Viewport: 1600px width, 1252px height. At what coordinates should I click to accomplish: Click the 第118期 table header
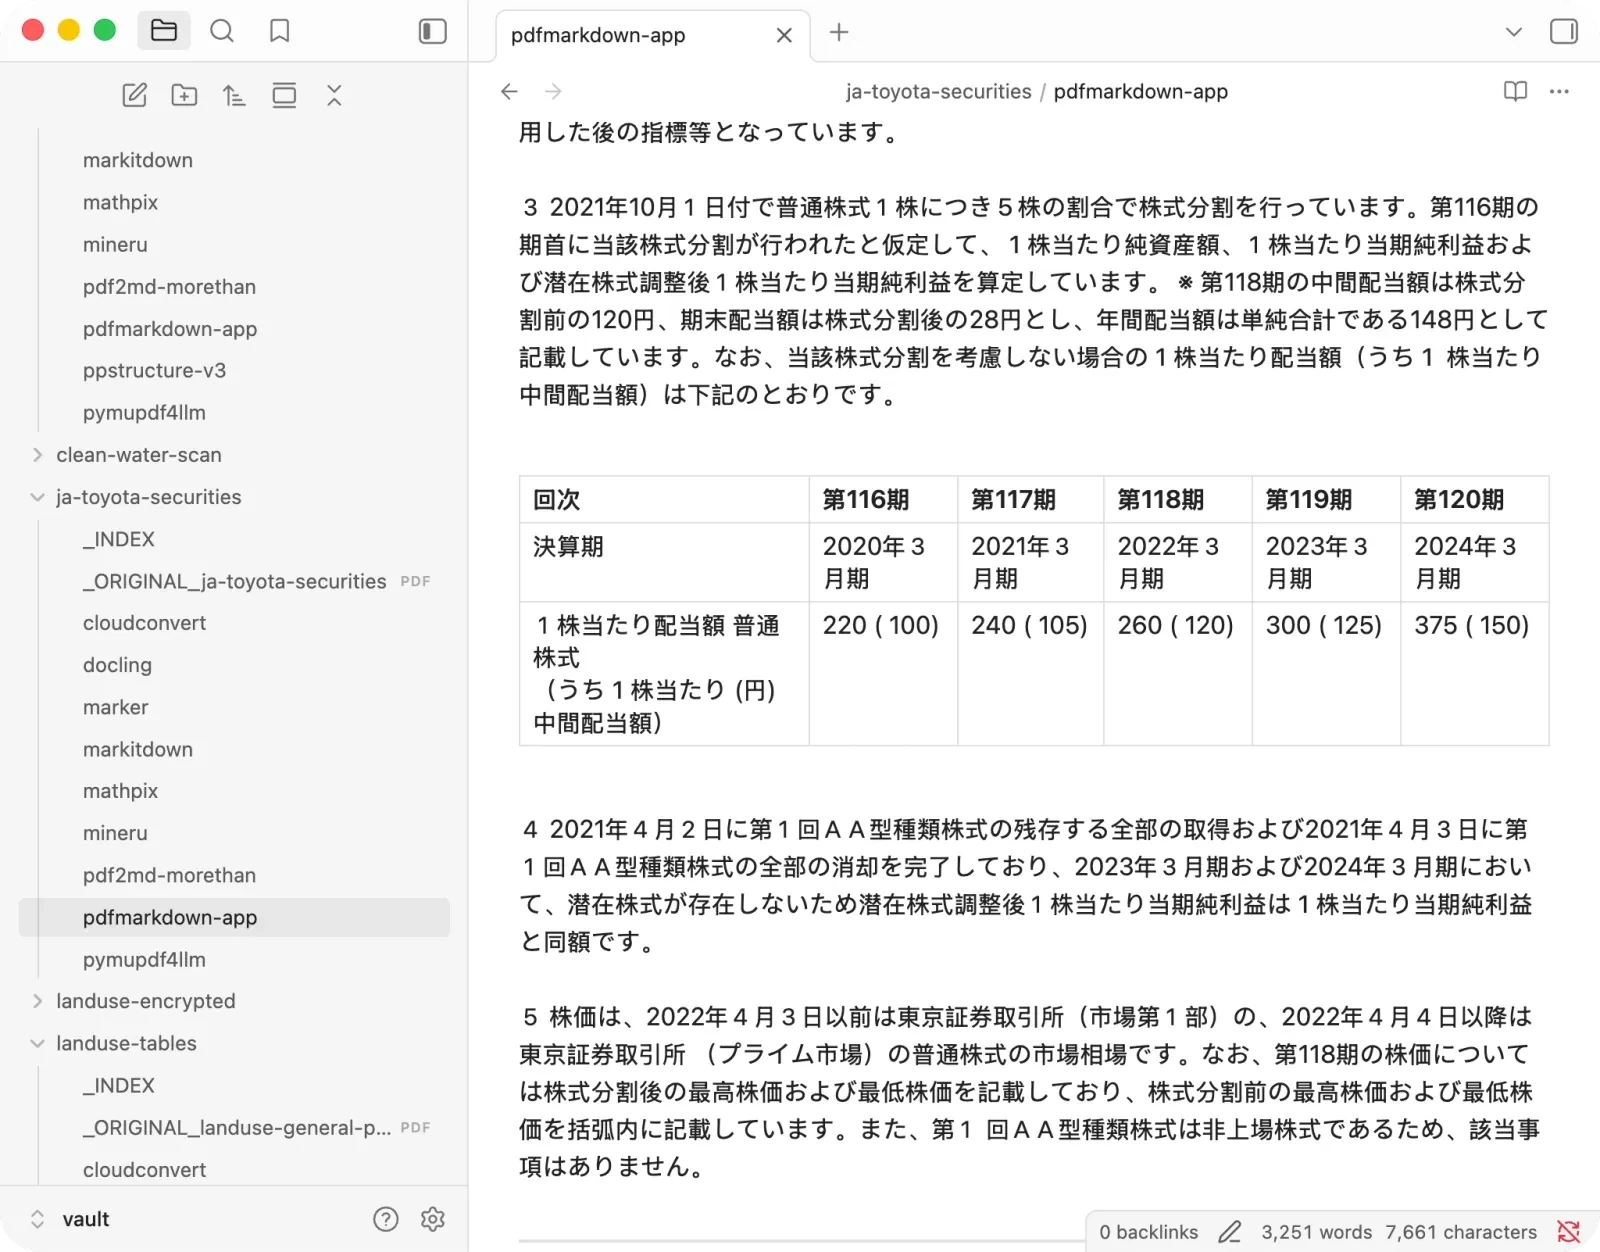1177,499
